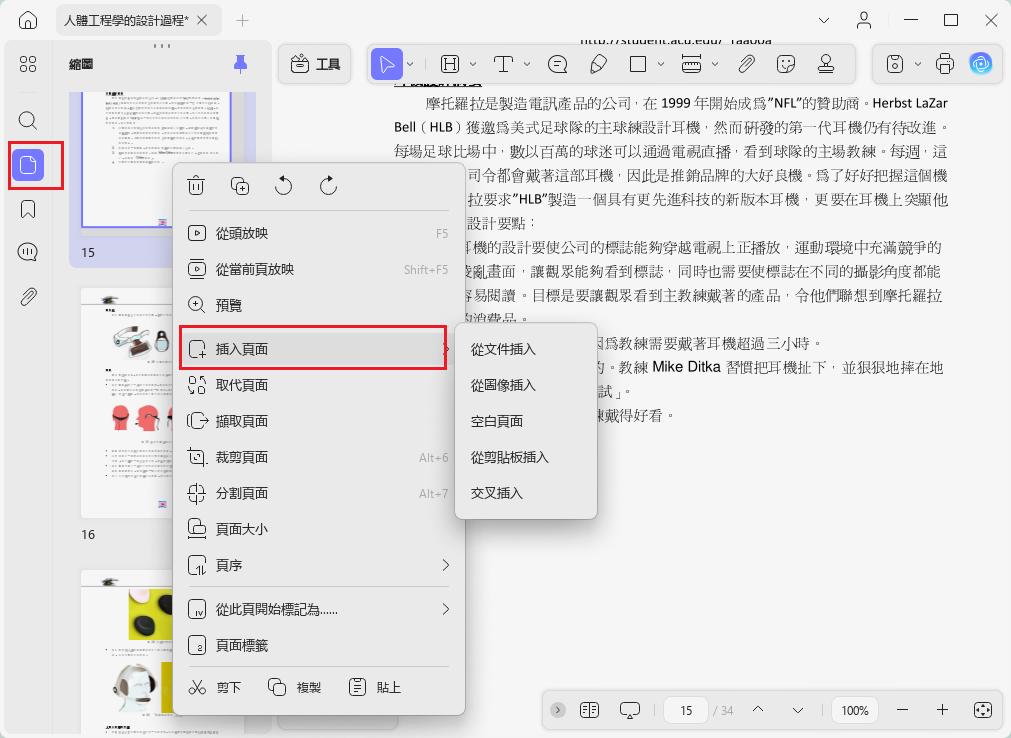The image size is (1011, 738).
Task: Expand the pointer tool dropdown arrow
Action: coord(410,64)
